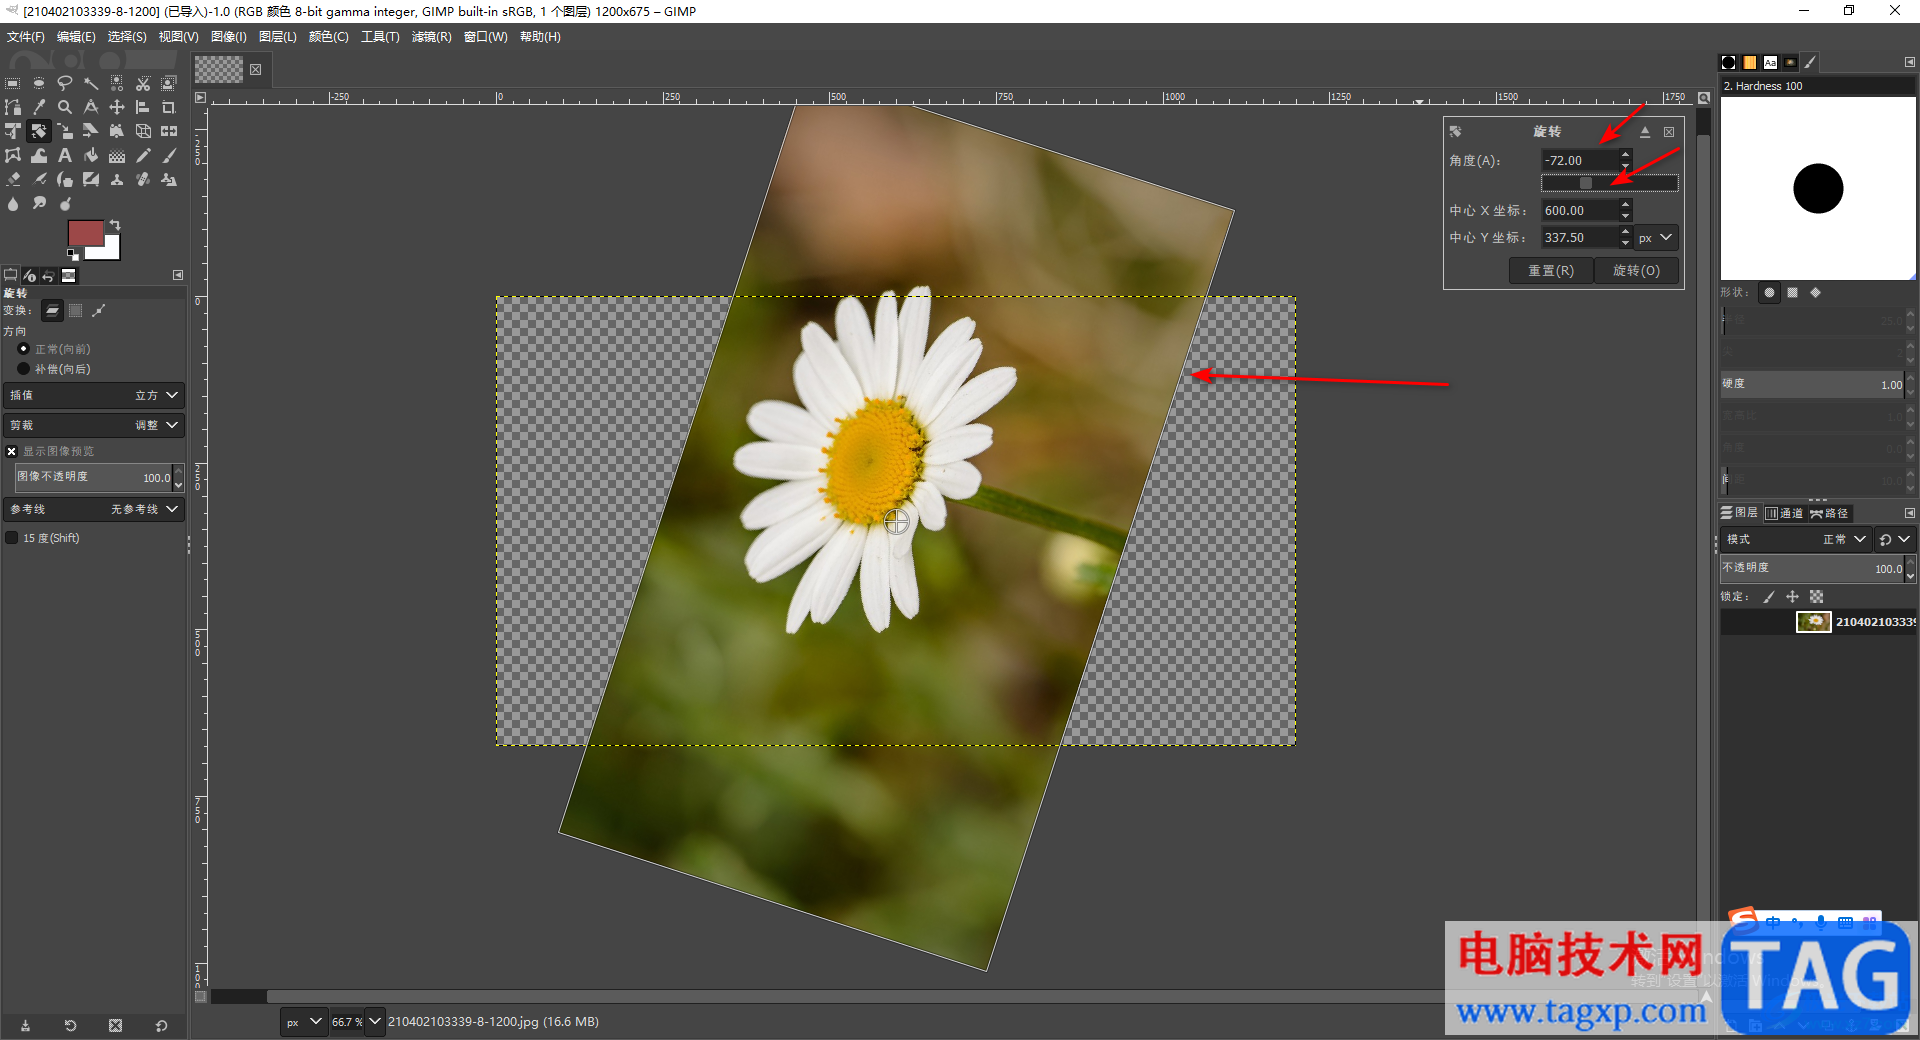
Task: Switch to the 通道 channels tab
Action: 1785,513
